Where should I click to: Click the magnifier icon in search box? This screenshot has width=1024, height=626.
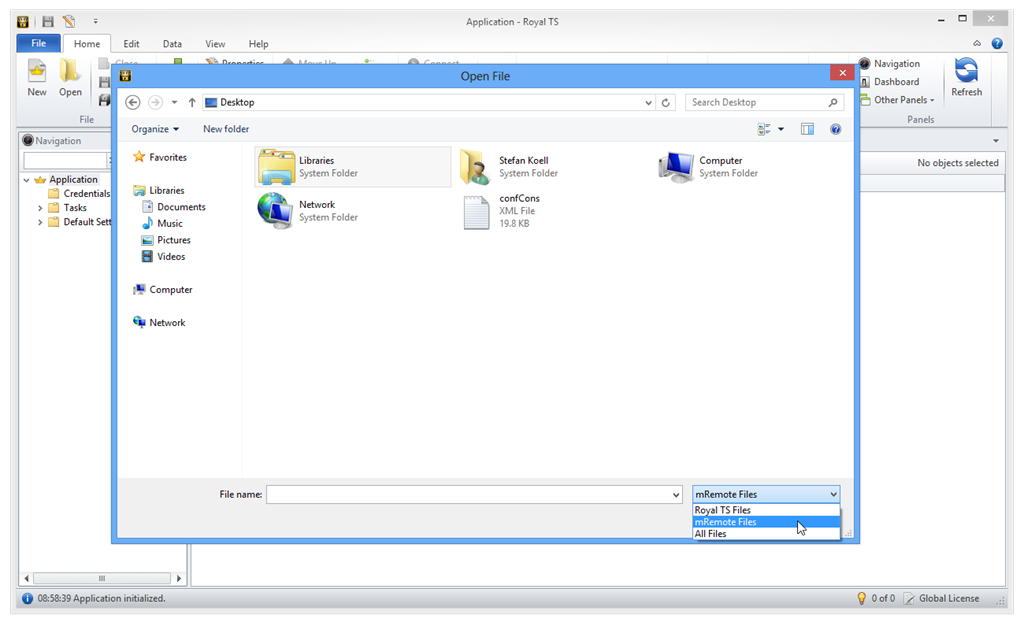833,102
